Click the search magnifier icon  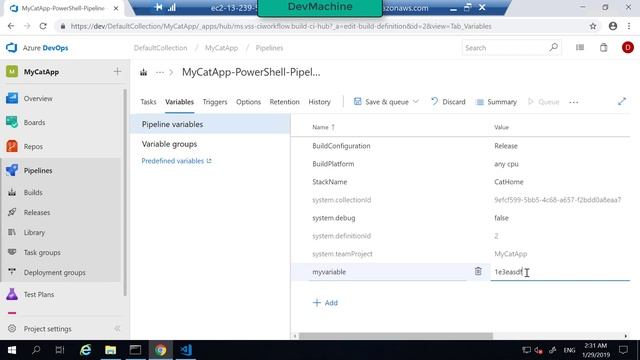(x=553, y=47)
